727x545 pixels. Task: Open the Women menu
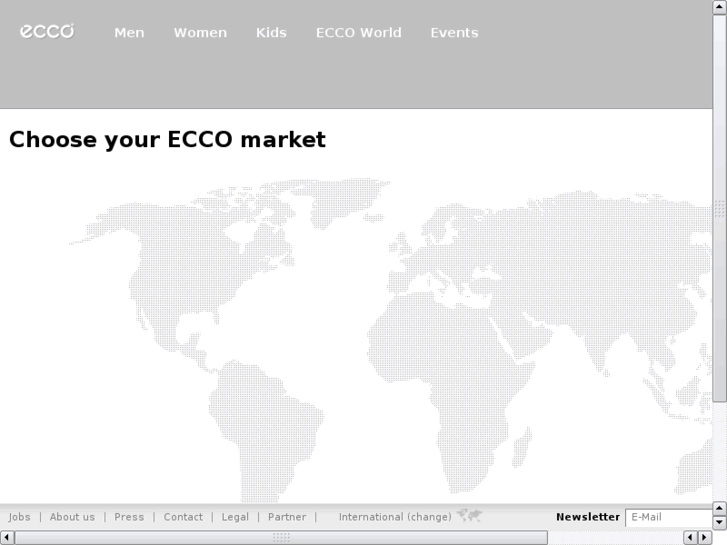coord(200,32)
